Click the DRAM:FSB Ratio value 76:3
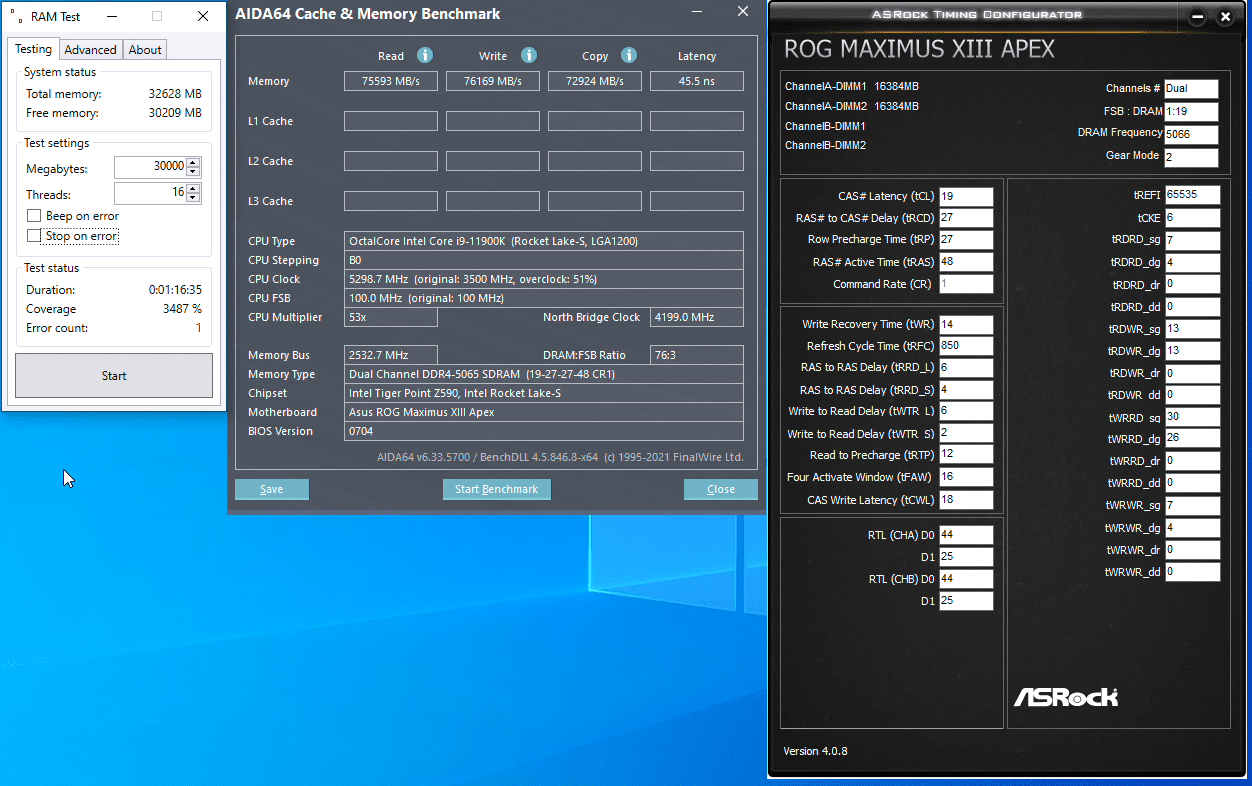 pos(697,355)
